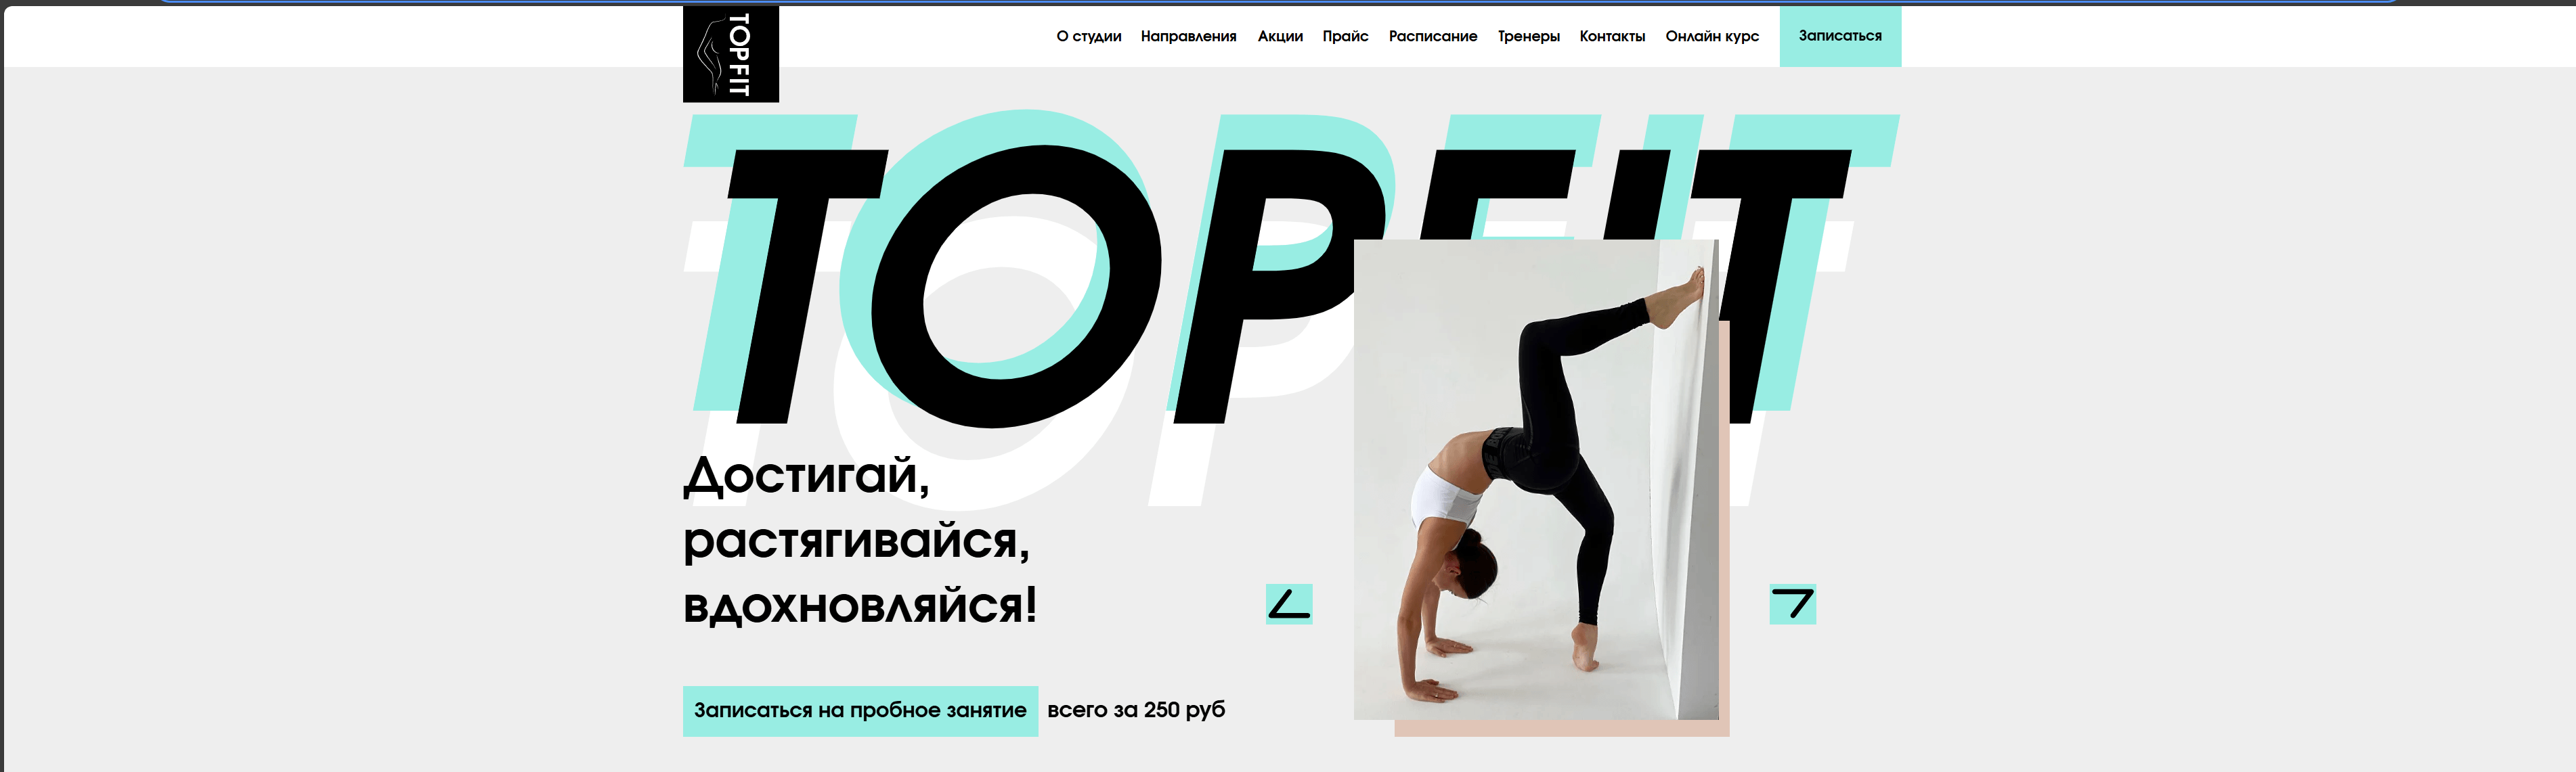Navigate to Контакты
The width and height of the screenshot is (2576, 772).
tap(1612, 36)
